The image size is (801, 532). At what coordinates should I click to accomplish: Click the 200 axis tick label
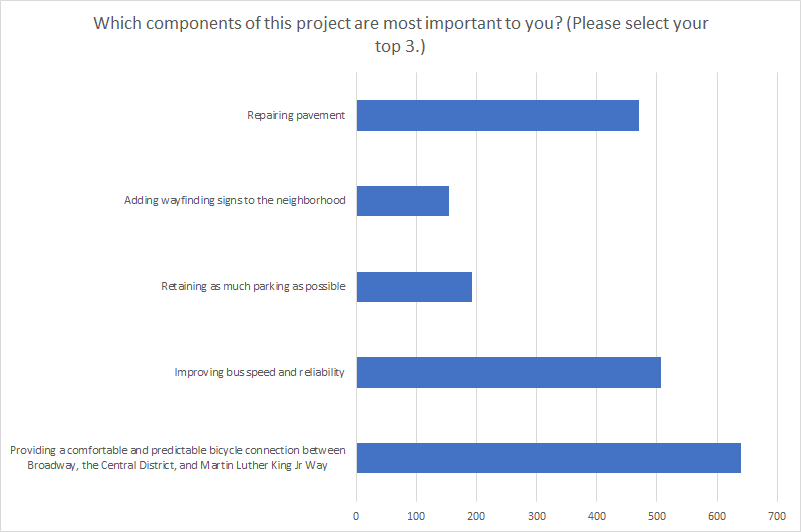click(476, 516)
